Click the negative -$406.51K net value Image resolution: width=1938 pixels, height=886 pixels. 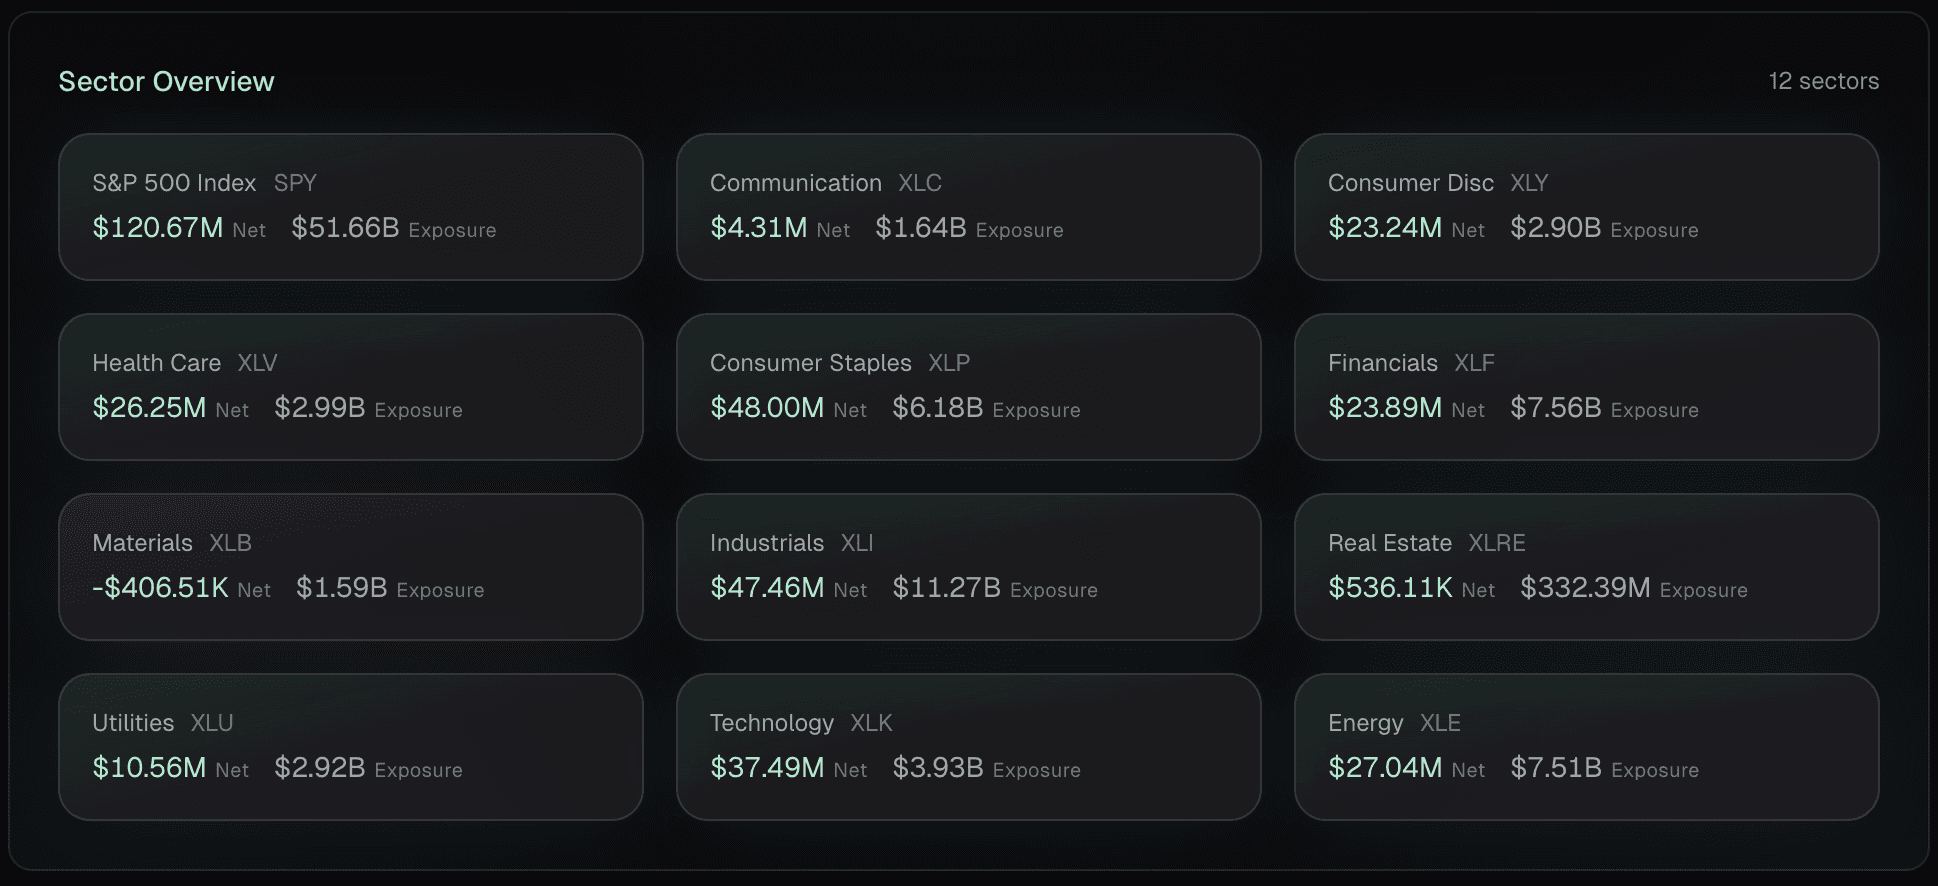pyautogui.click(x=160, y=588)
